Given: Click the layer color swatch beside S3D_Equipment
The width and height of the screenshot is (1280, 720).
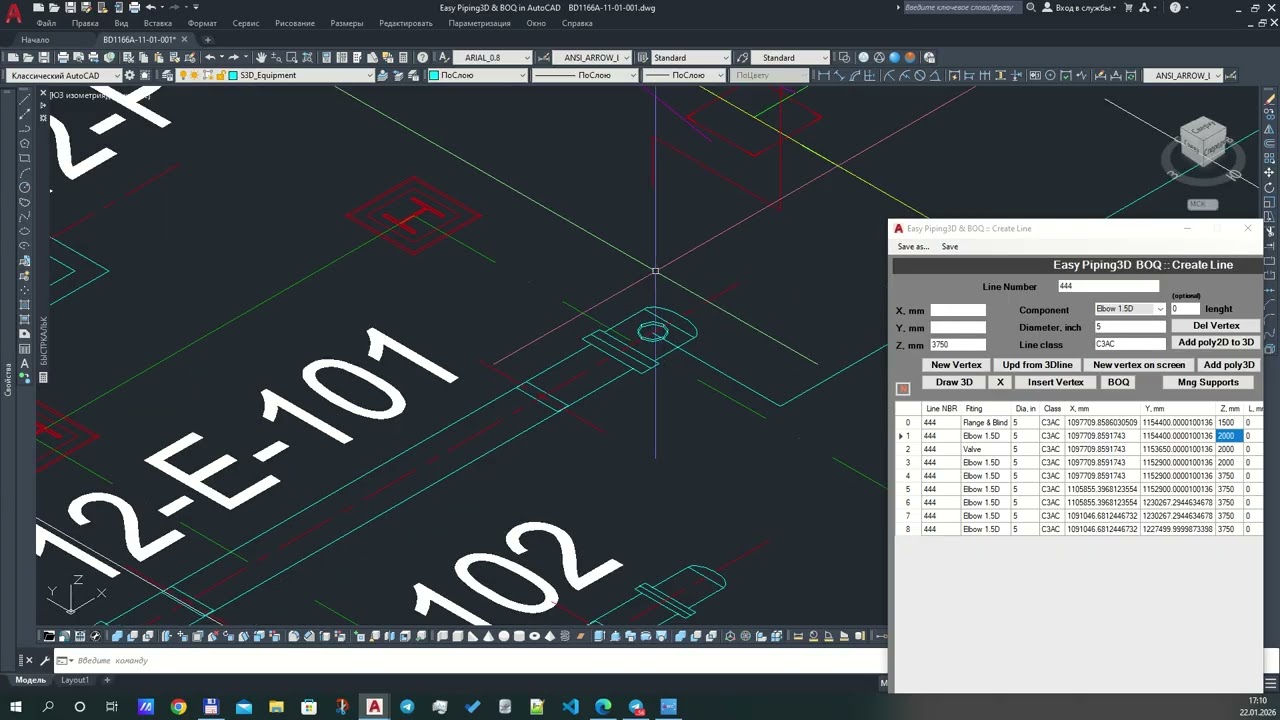Looking at the screenshot, I should click(232, 75).
